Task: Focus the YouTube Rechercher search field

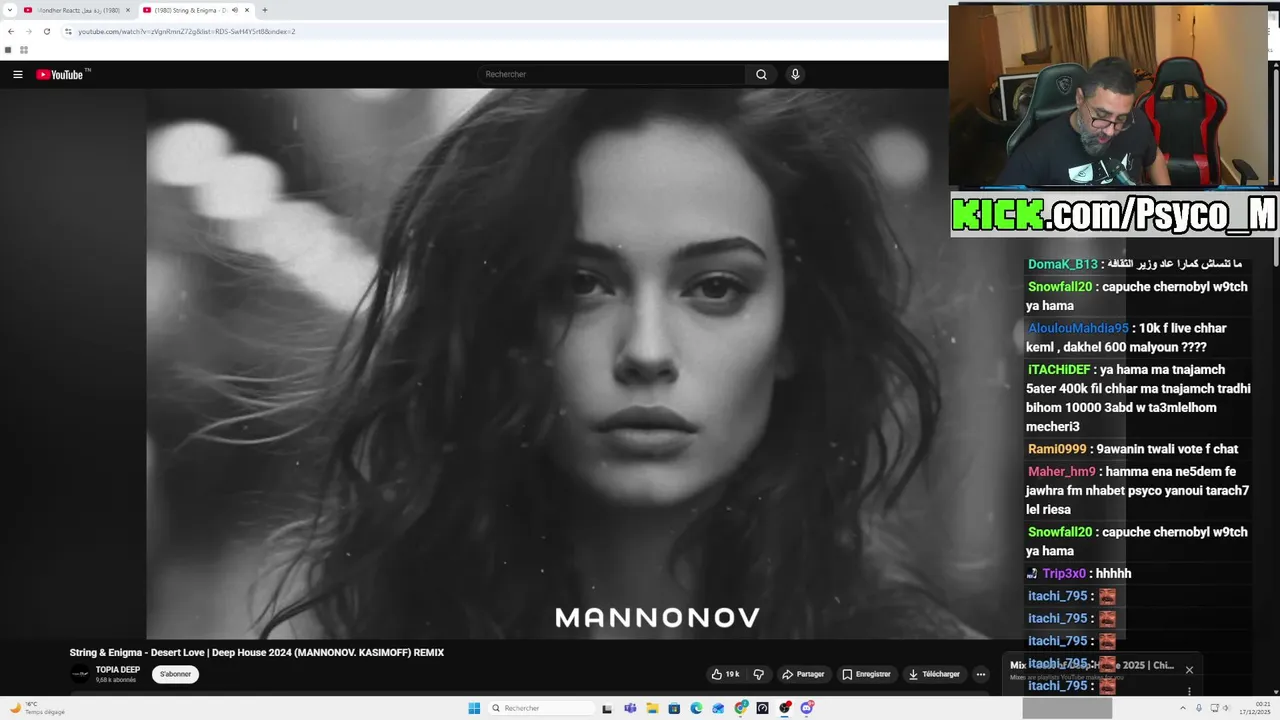Action: [x=611, y=74]
